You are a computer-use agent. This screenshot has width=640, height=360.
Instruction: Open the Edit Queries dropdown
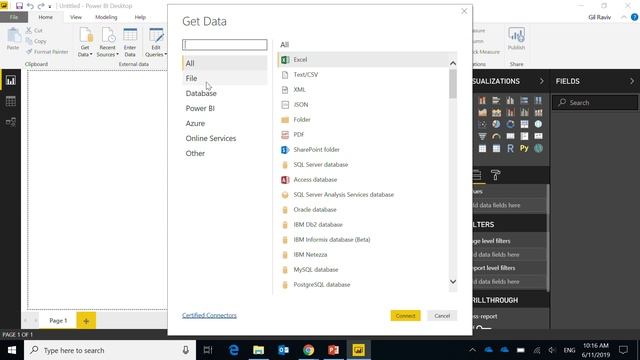(x=156, y=51)
